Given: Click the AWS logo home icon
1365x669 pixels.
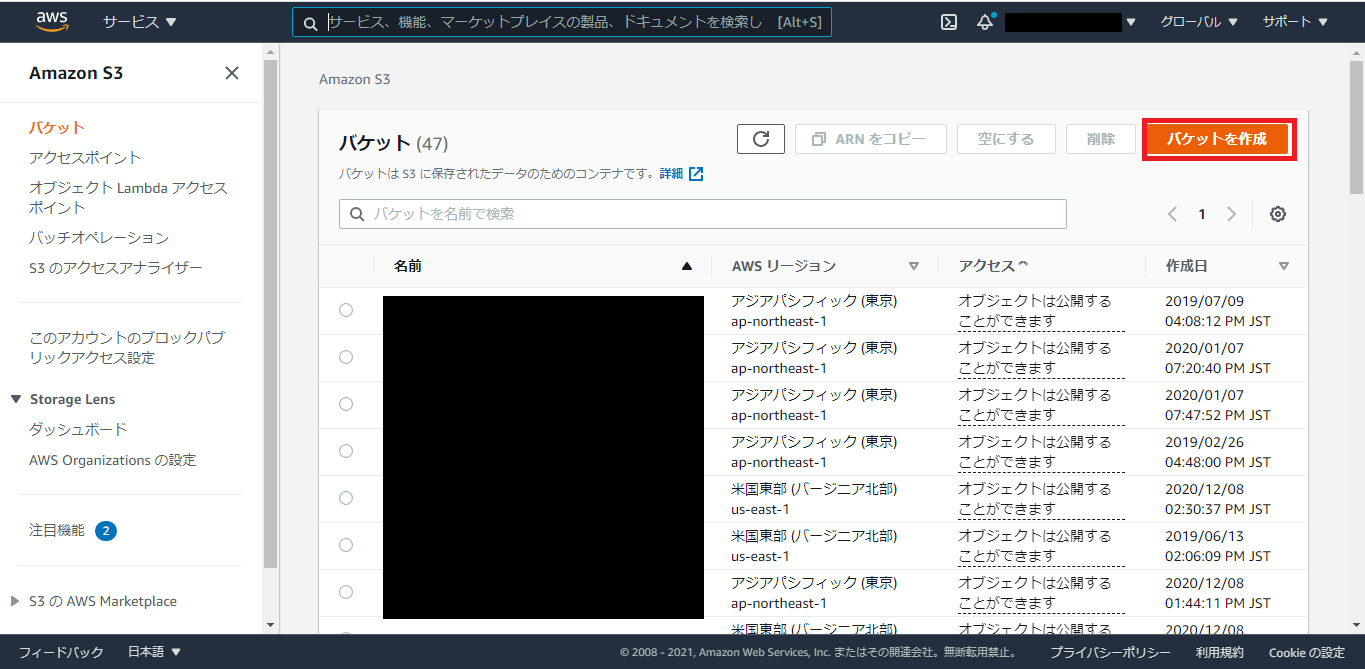Looking at the screenshot, I should click(51, 21).
